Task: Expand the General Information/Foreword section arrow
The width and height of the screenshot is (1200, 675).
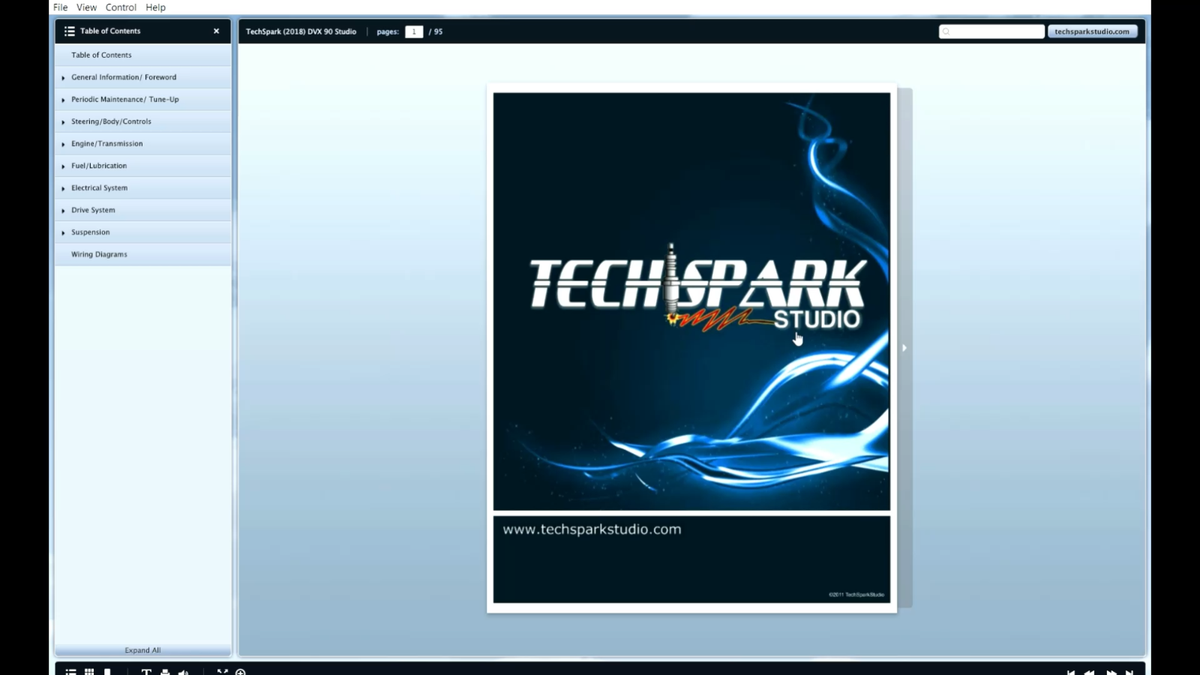Action: [x=63, y=78]
